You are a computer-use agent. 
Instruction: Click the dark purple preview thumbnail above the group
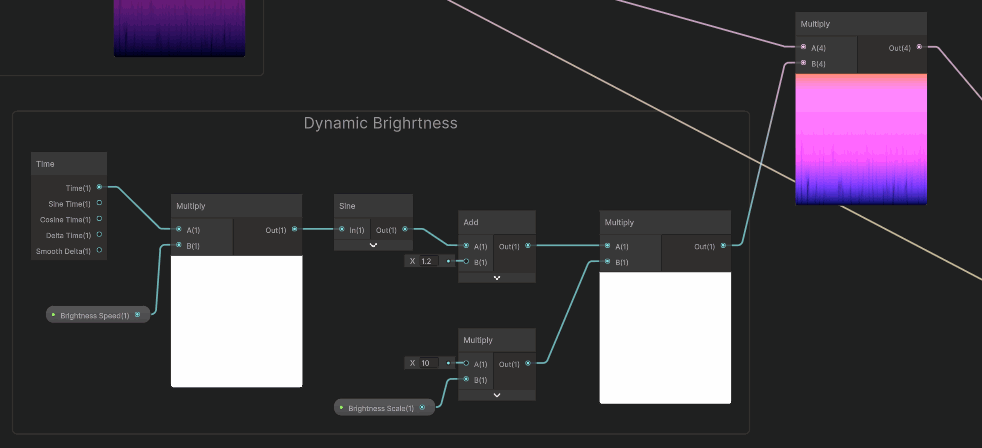click(x=180, y=28)
